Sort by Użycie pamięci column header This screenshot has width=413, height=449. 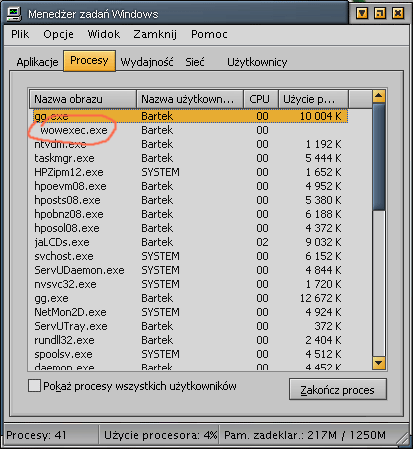pyautogui.click(x=313, y=99)
